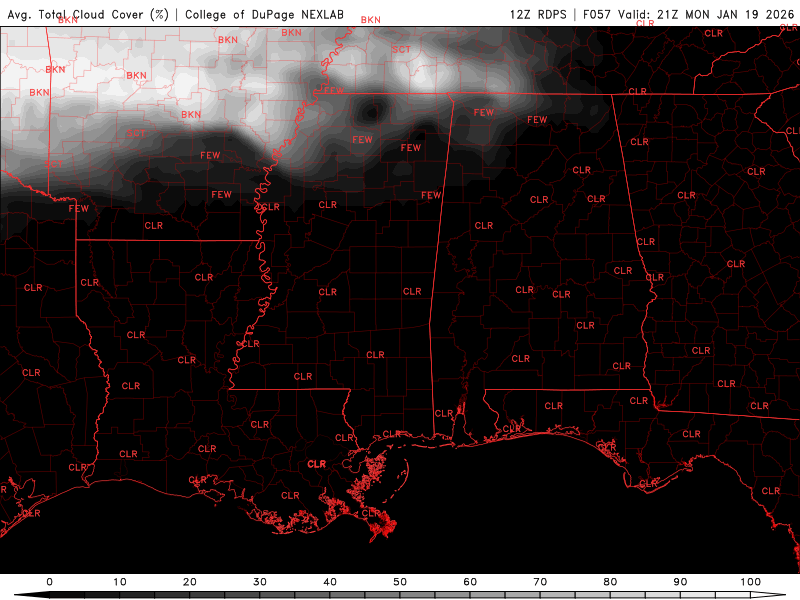This screenshot has width=800, height=600.
Task: Click the colorbar label "40"
Action: click(x=330, y=582)
